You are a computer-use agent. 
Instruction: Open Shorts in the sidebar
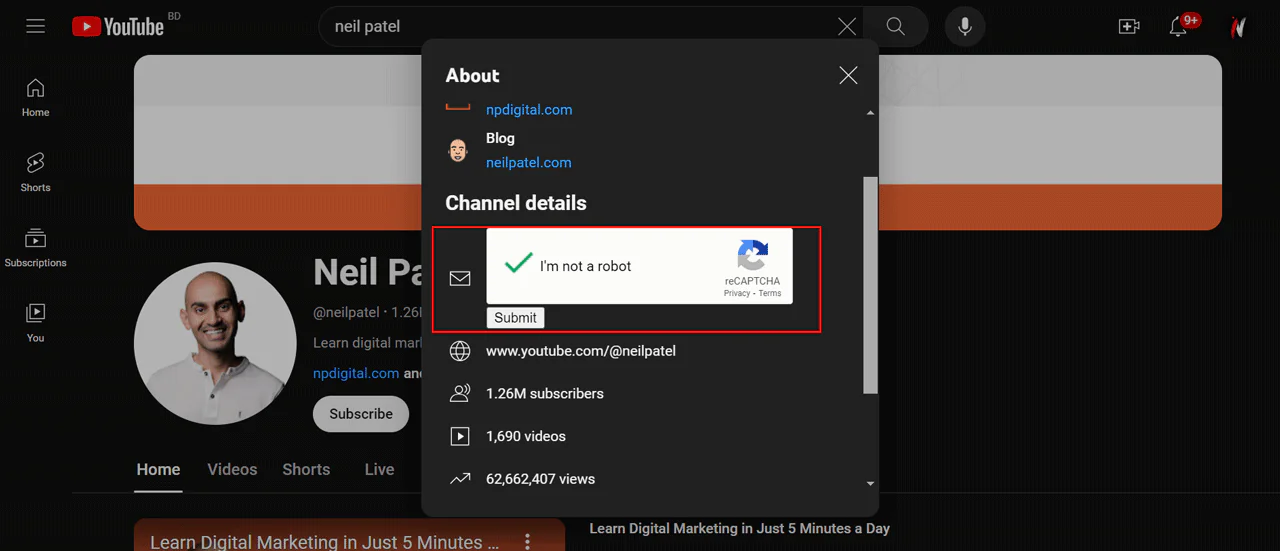36,172
